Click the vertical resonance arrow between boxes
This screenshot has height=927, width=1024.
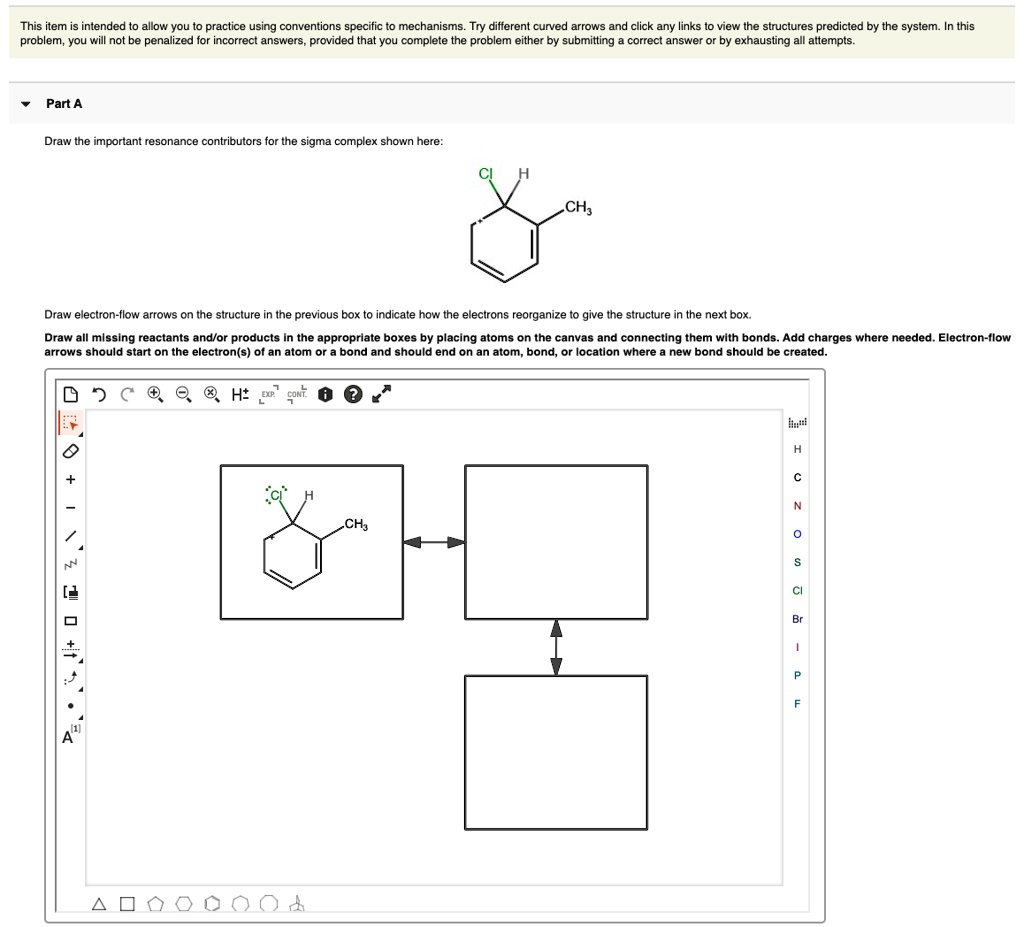(x=556, y=647)
